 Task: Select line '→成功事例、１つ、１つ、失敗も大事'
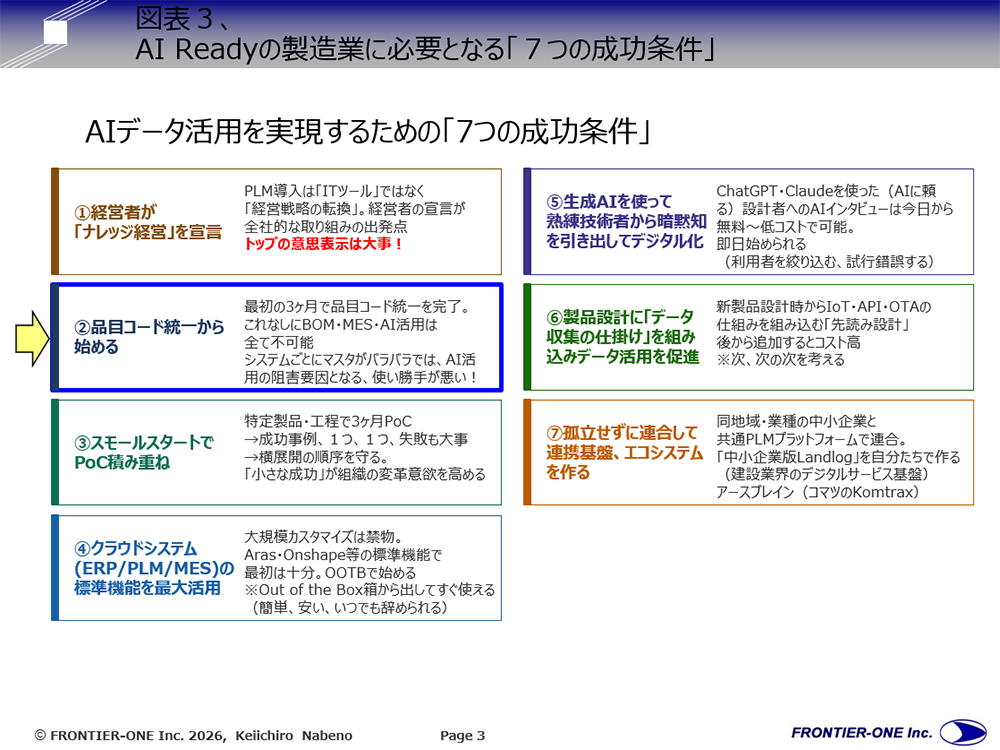[356, 439]
